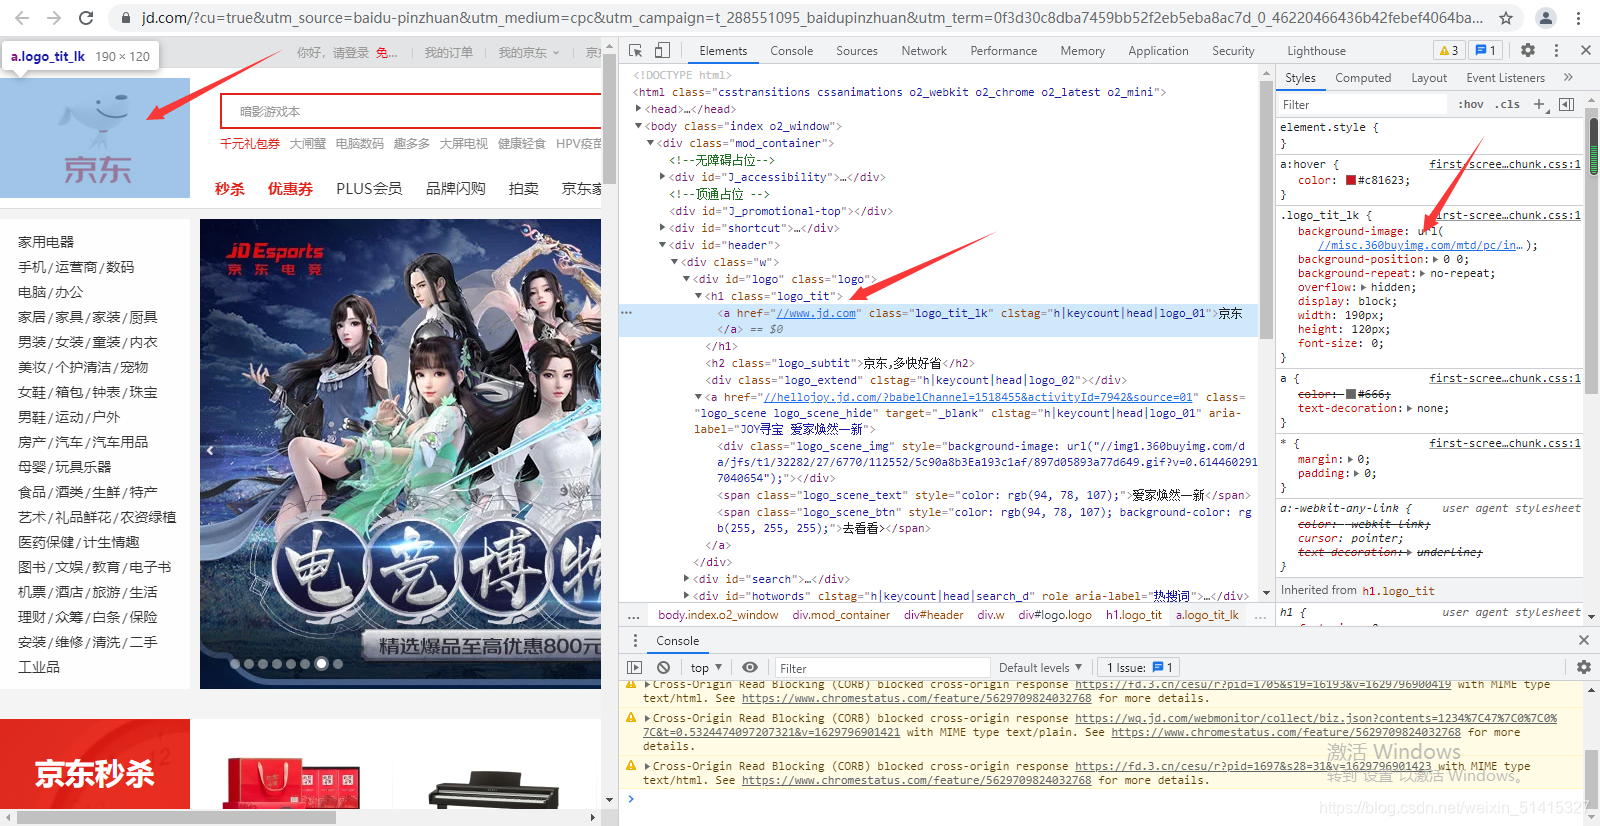Open the PLUS会员 navigation link
This screenshot has height=826, width=1600.
coord(369,188)
